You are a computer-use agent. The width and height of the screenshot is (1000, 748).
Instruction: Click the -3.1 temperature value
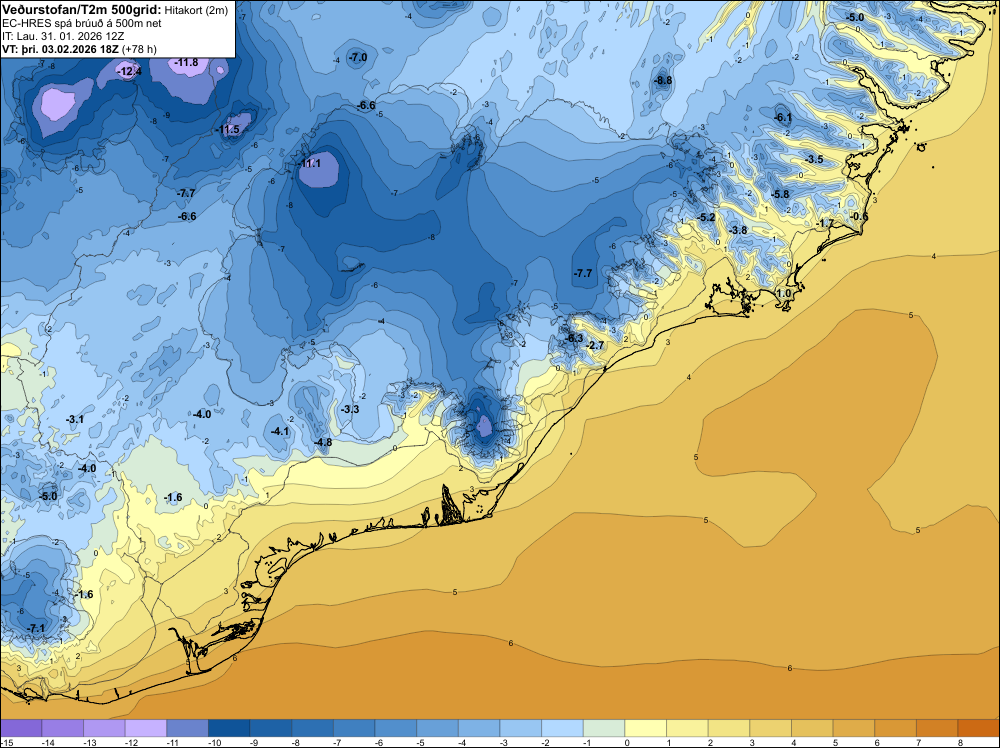(x=75, y=420)
